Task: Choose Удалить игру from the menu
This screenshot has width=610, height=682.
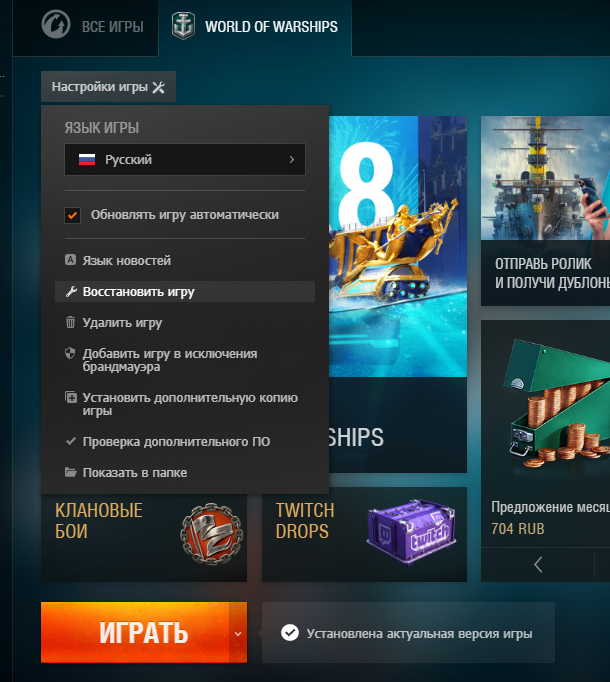Action: click(185, 322)
